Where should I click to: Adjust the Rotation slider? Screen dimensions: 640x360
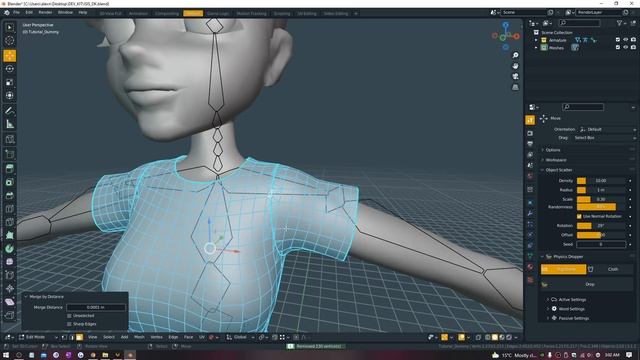click(601, 226)
